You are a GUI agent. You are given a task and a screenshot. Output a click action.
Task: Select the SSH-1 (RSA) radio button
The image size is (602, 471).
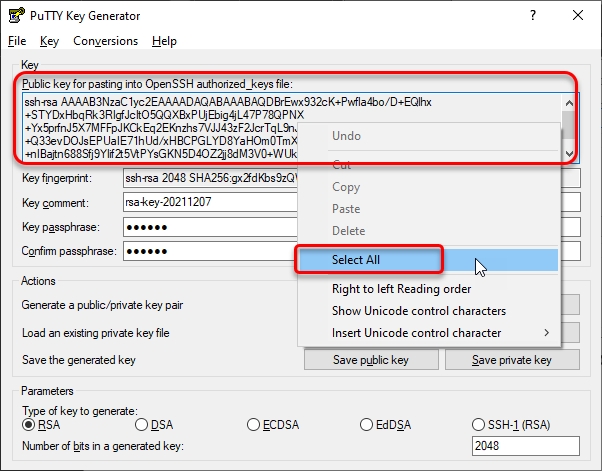[480, 425]
